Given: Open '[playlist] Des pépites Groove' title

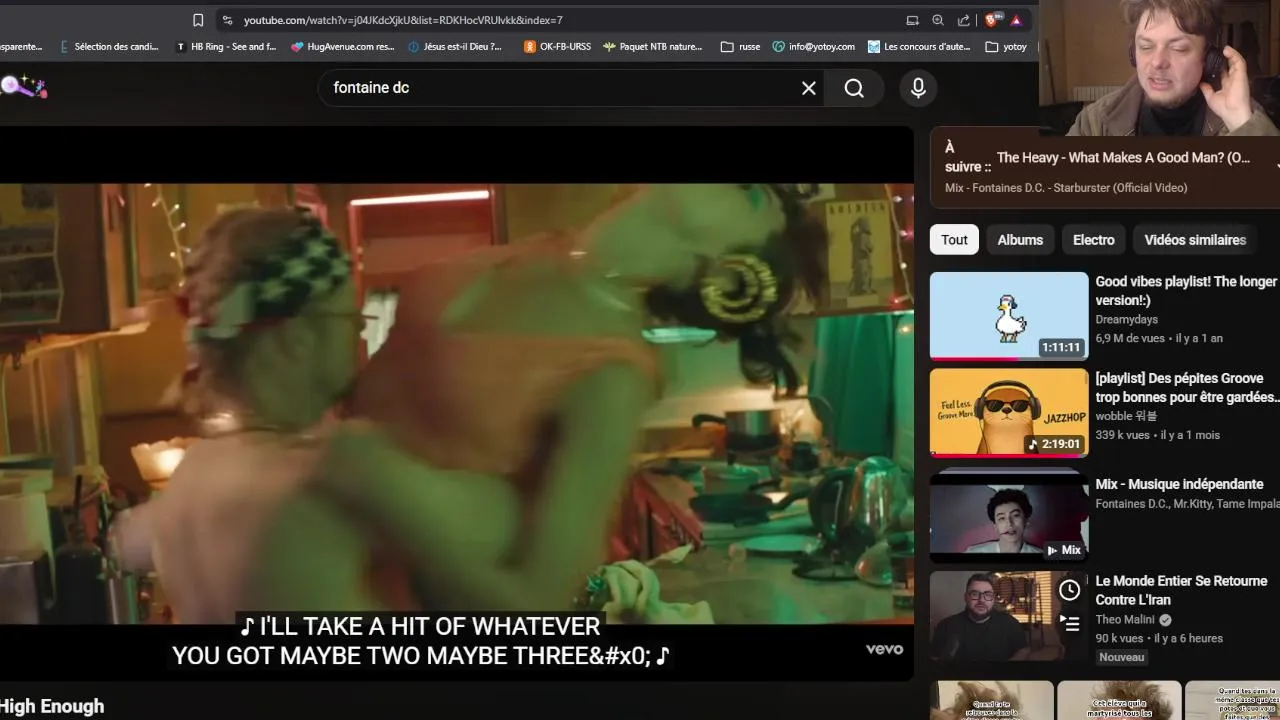Looking at the screenshot, I should pyautogui.click(x=1187, y=388).
